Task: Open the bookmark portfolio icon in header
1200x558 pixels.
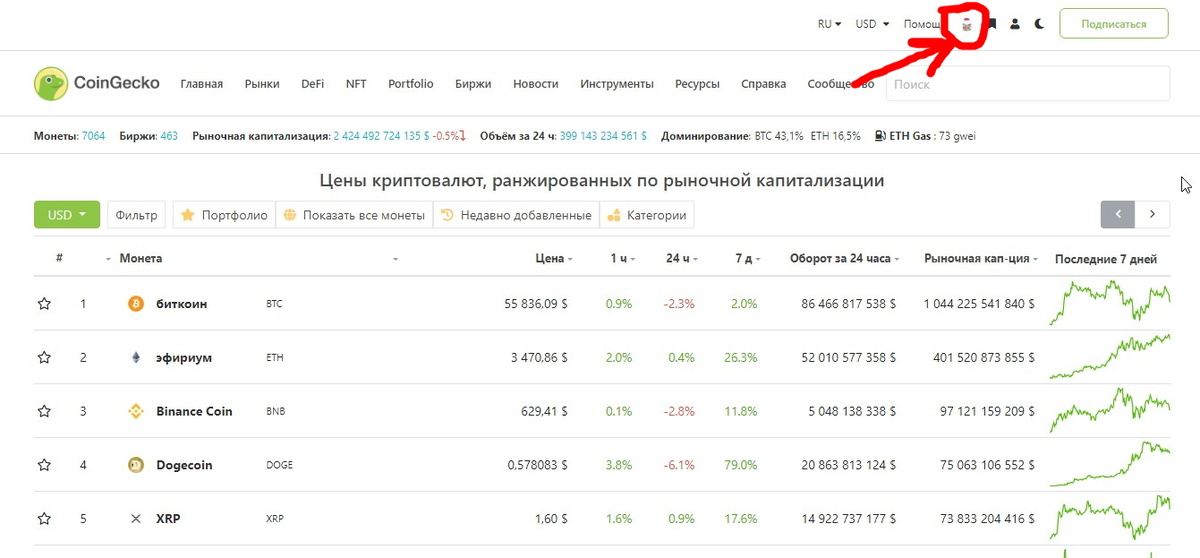Action: (992, 24)
